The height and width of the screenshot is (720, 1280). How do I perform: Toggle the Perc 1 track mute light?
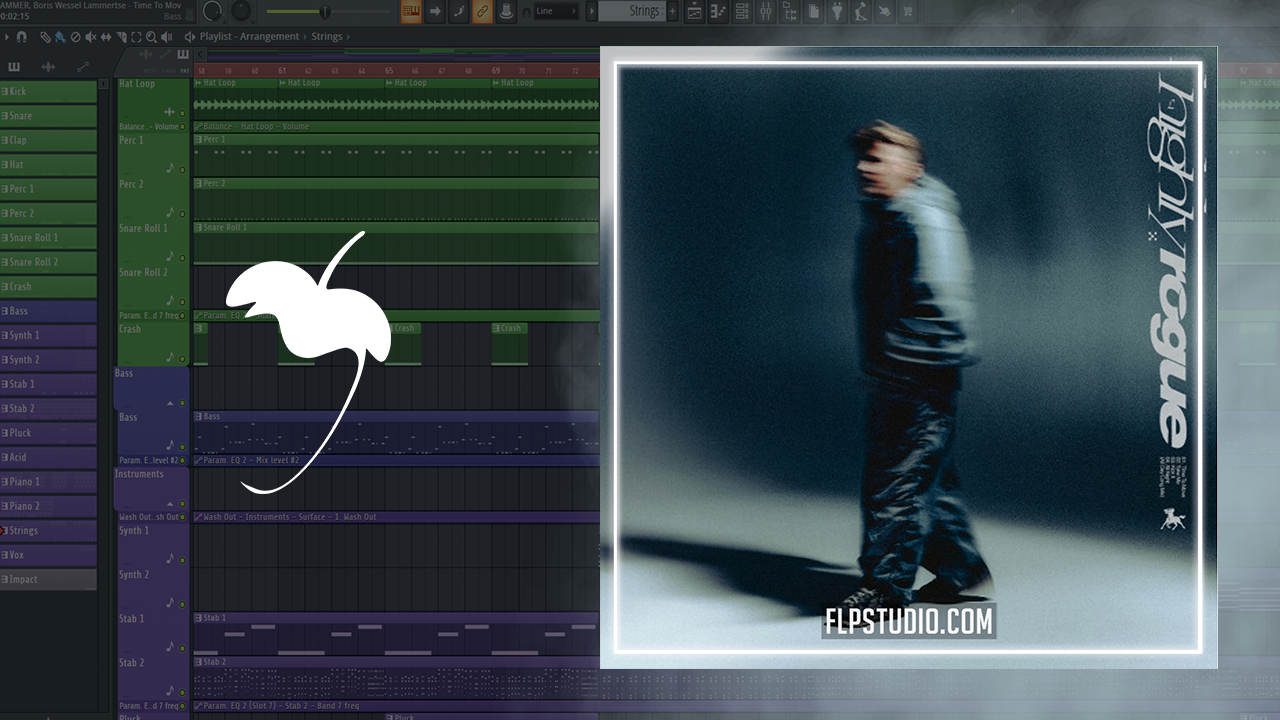coord(182,169)
